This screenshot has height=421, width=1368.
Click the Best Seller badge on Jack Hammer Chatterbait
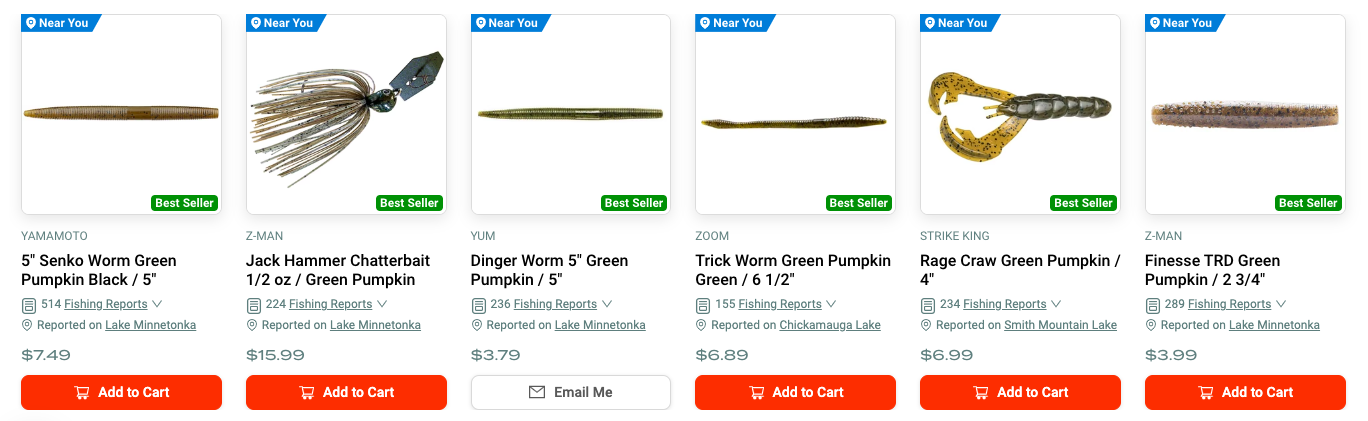[x=409, y=203]
